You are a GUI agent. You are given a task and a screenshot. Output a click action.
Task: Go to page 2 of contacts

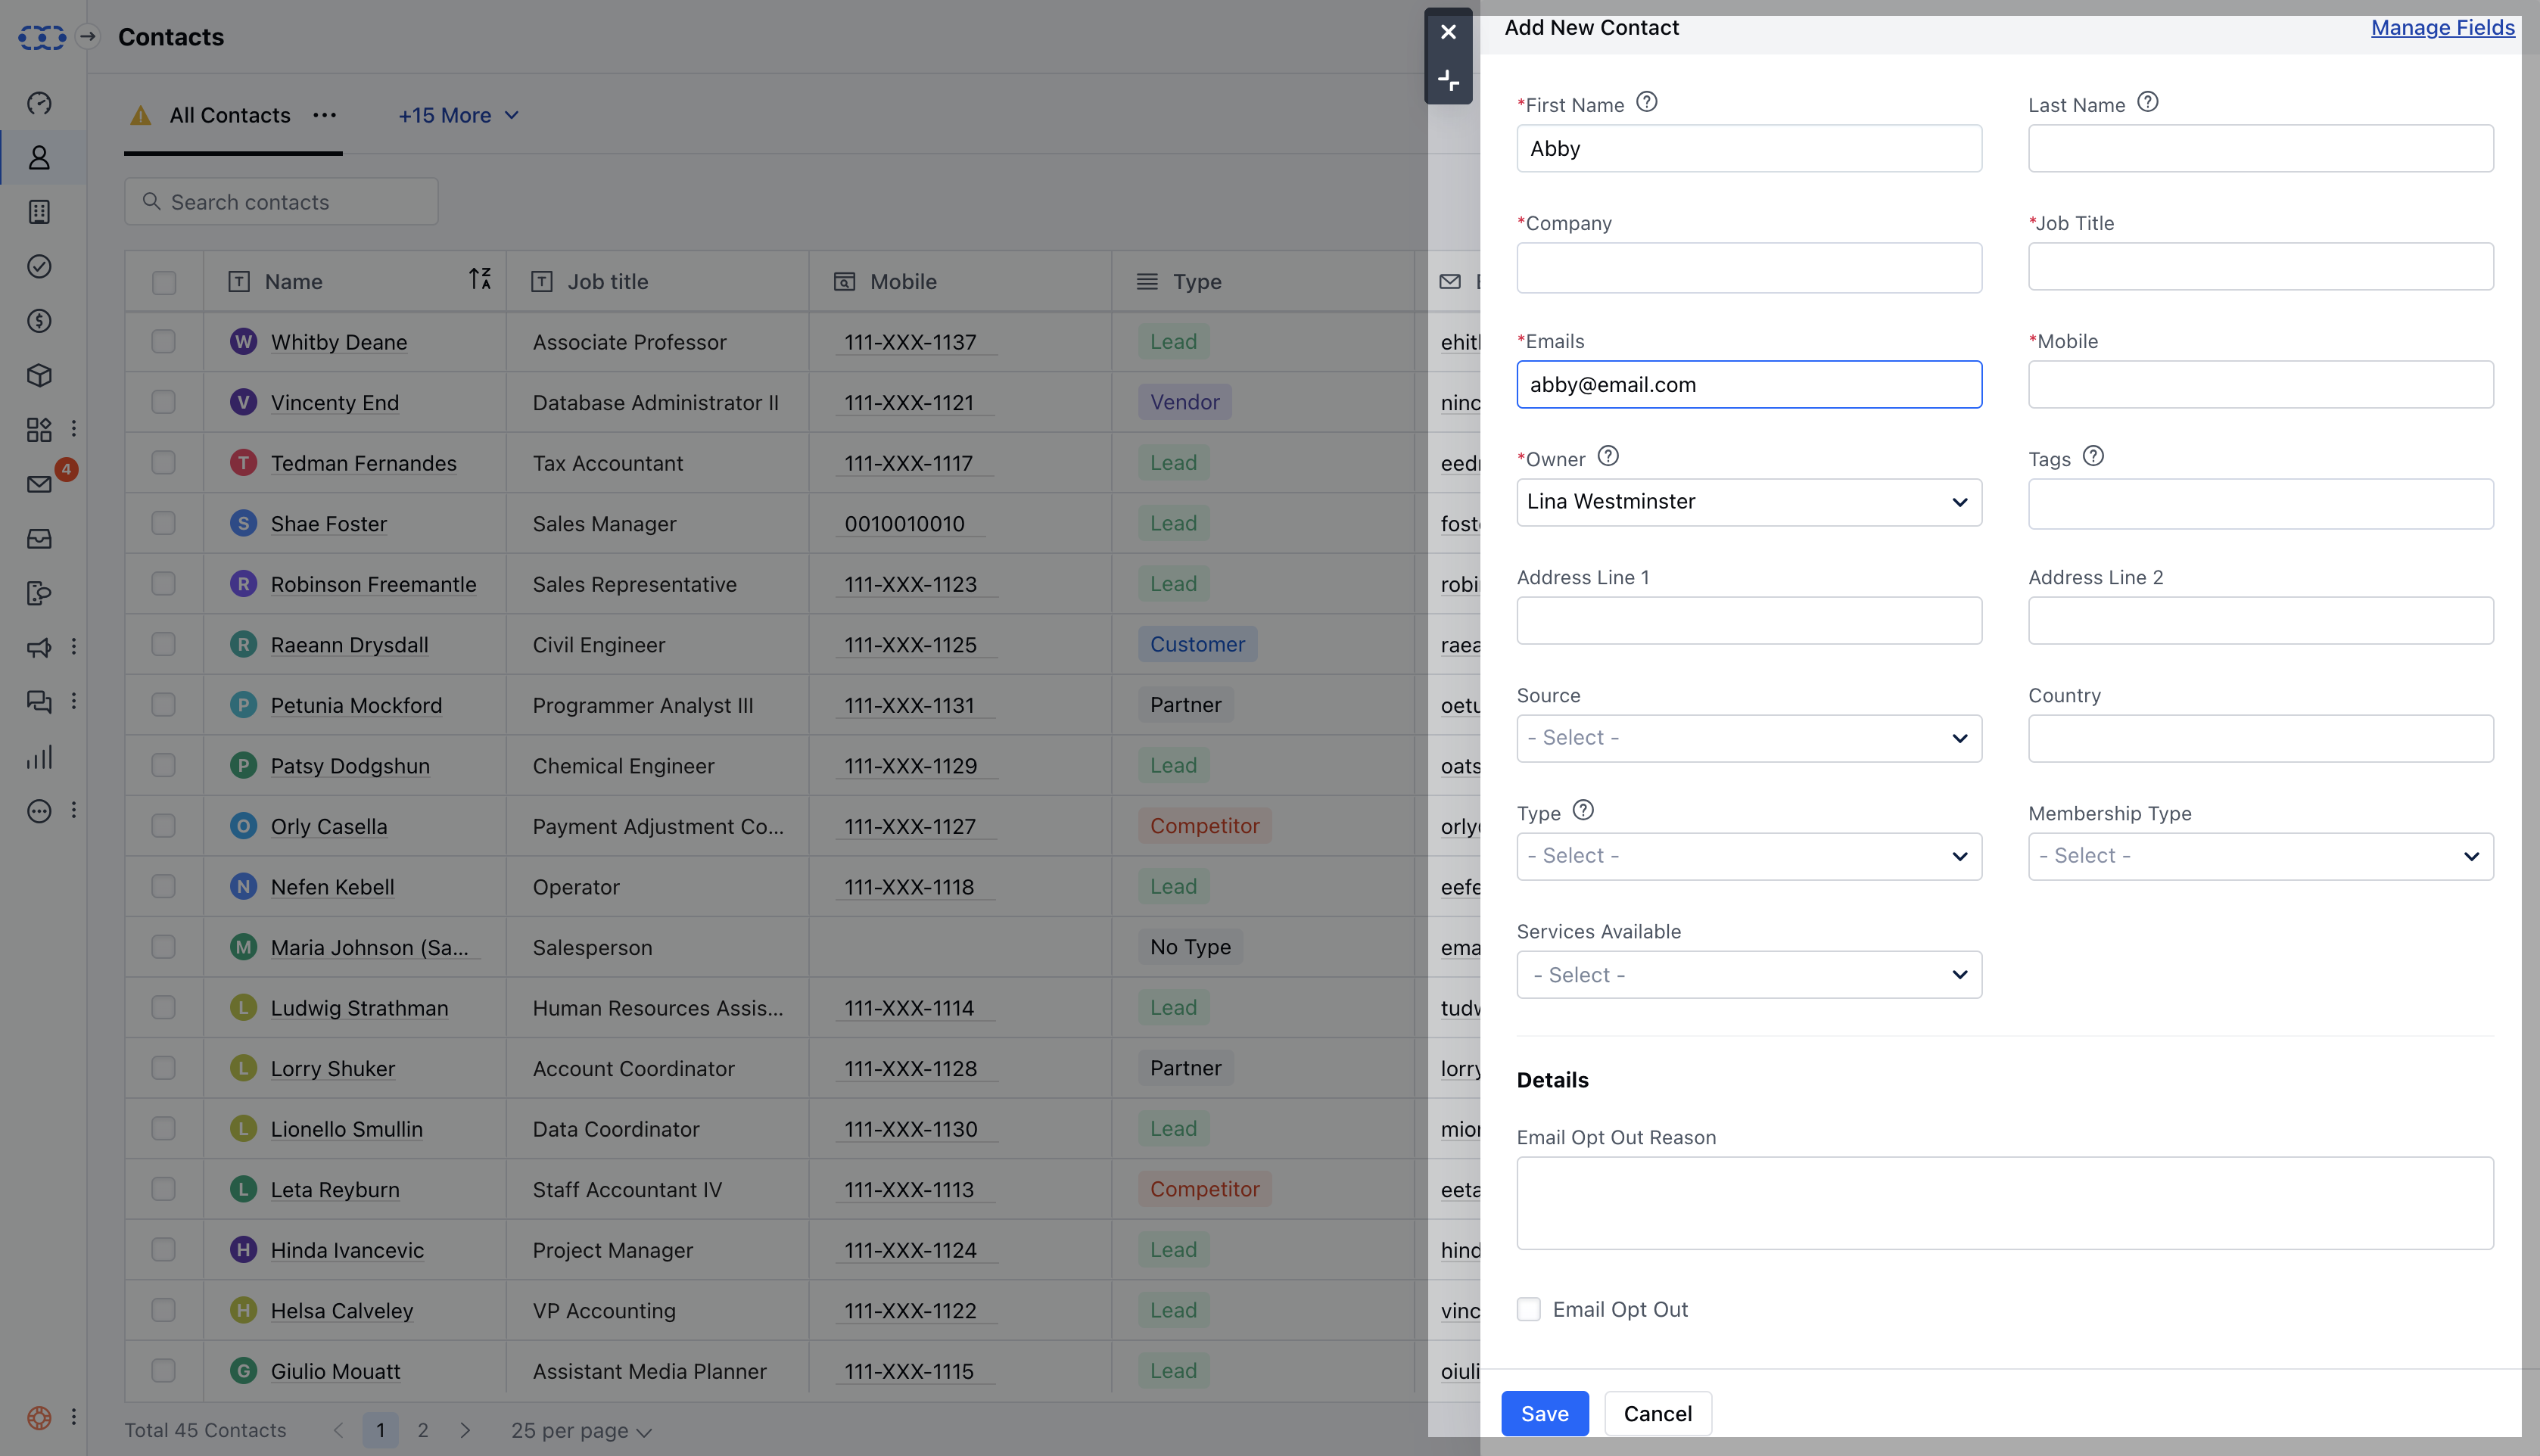[x=423, y=1430]
